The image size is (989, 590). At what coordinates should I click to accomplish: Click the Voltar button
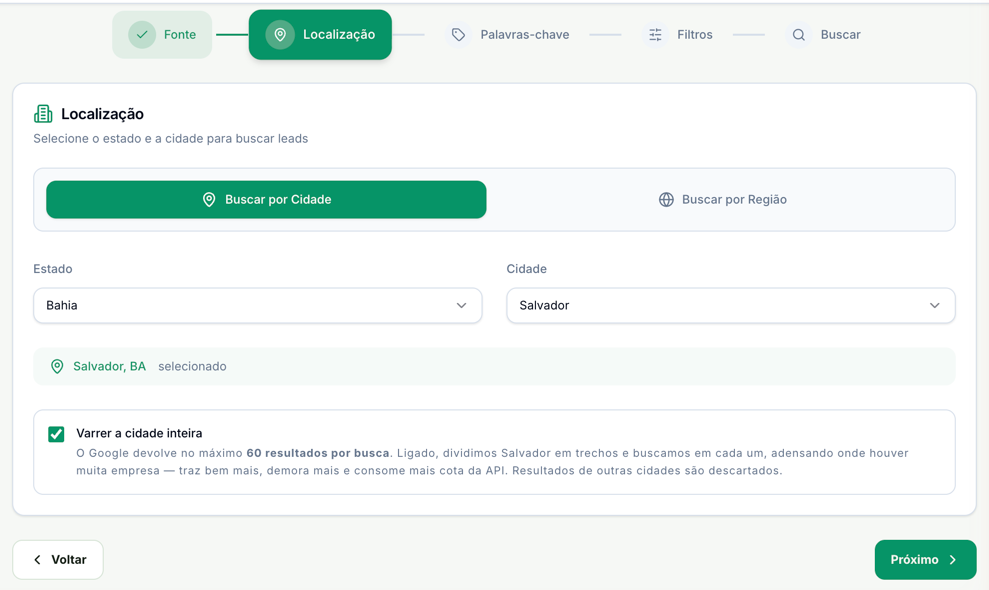coord(58,560)
